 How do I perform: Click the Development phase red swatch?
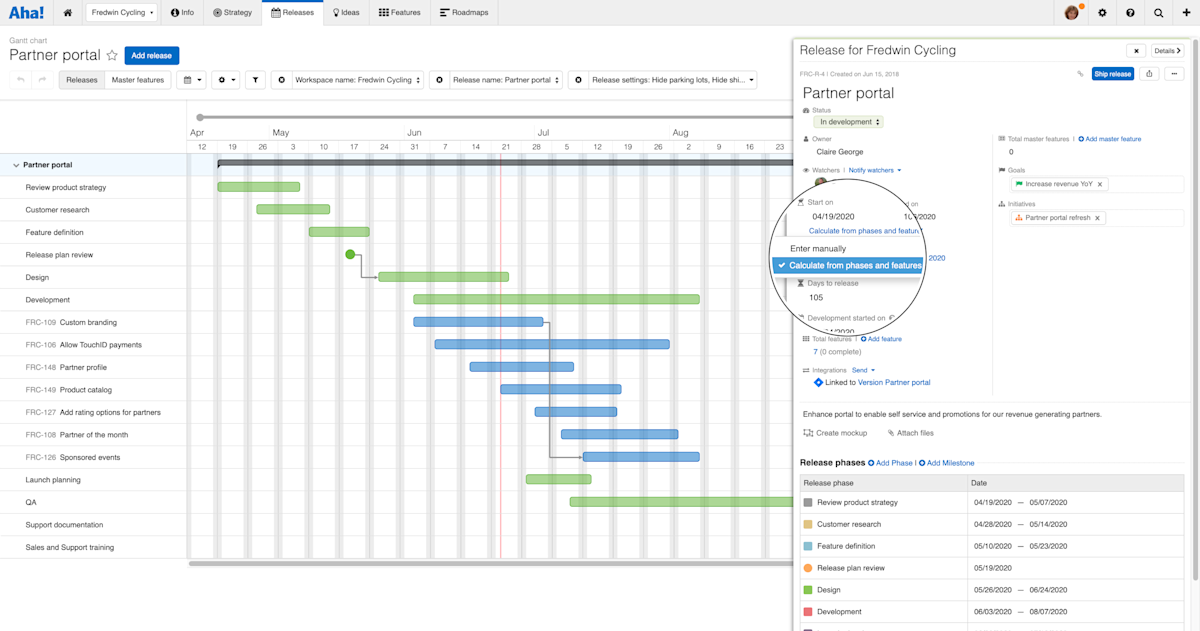808,612
